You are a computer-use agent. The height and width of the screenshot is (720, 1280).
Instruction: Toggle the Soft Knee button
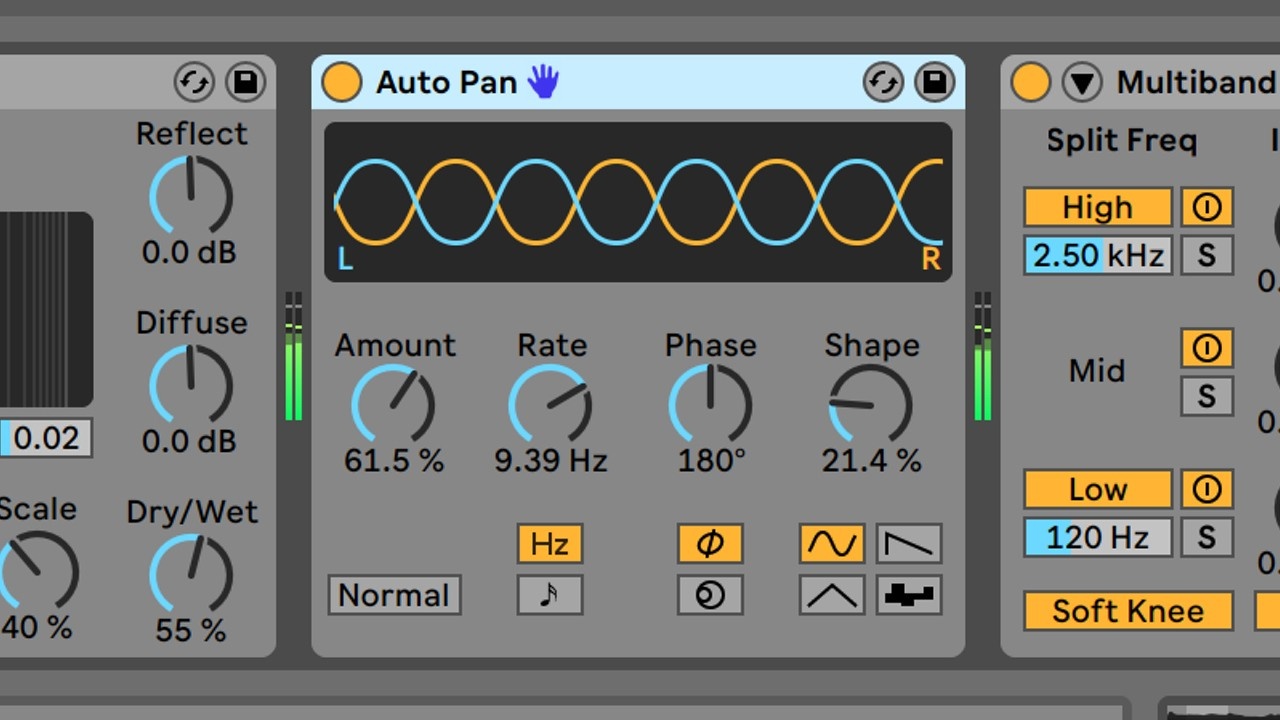[1128, 611]
